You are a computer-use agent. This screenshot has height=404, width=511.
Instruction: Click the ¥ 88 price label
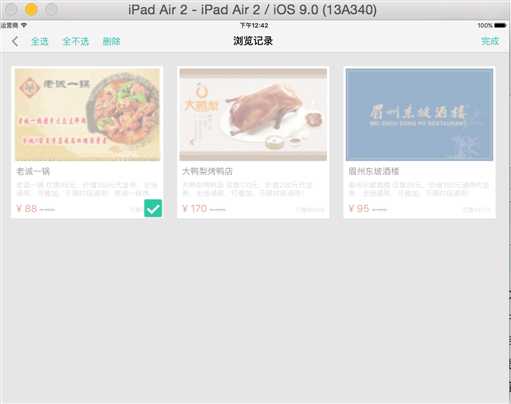27,209
